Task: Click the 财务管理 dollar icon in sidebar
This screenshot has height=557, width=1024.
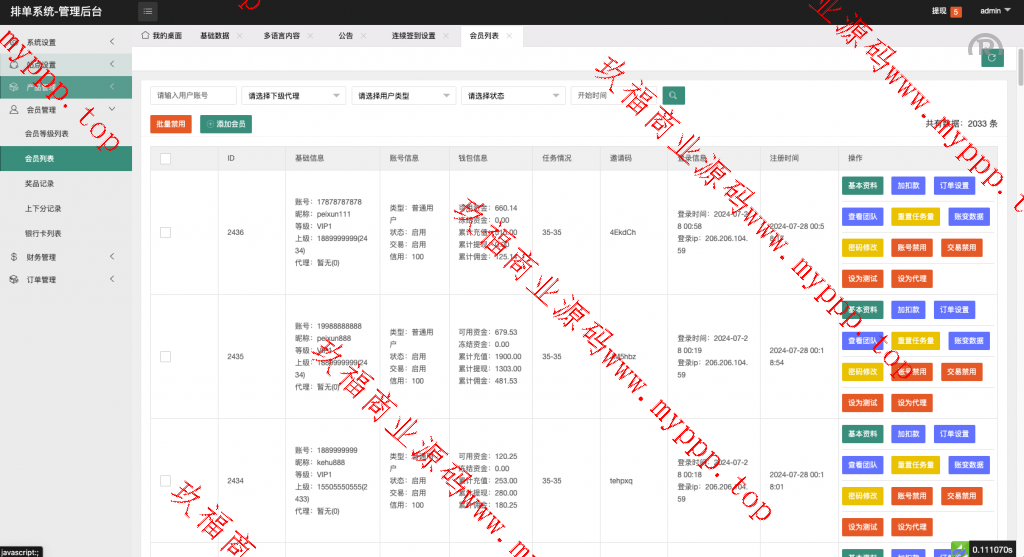Action: click(x=14, y=257)
